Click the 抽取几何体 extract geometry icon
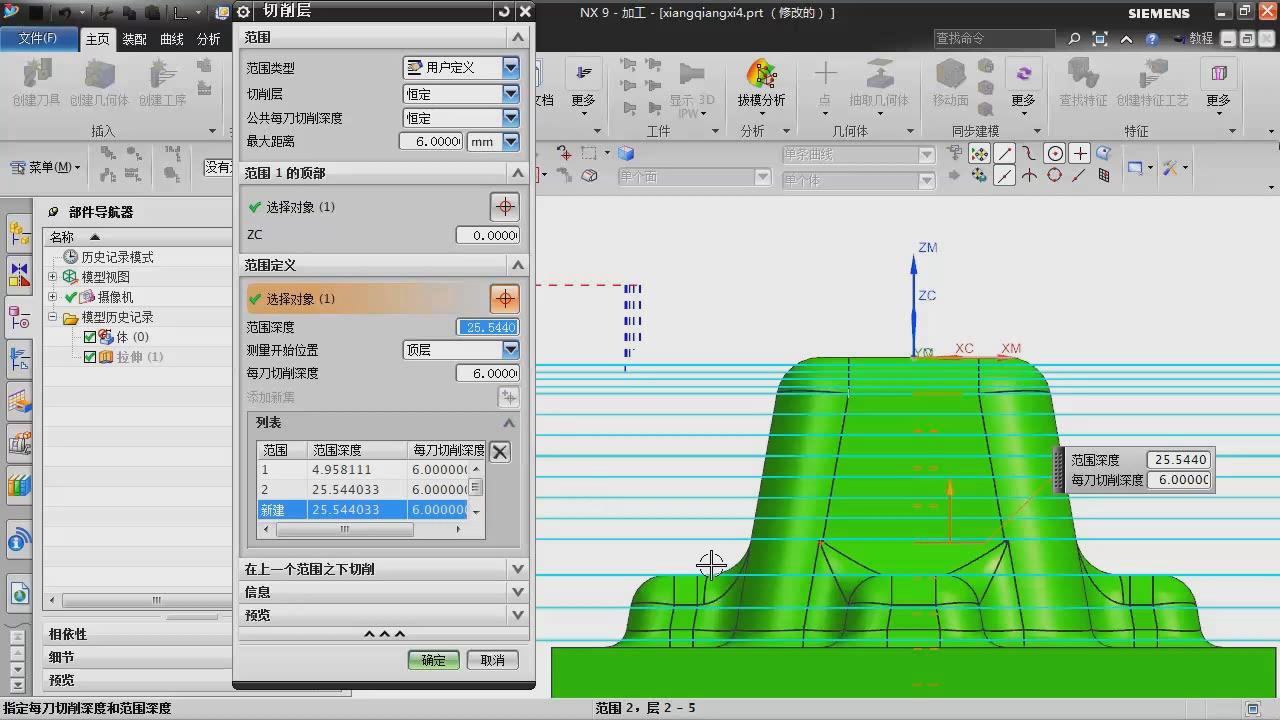Image resolution: width=1280 pixels, height=720 pixels. [x=878, y=77]
